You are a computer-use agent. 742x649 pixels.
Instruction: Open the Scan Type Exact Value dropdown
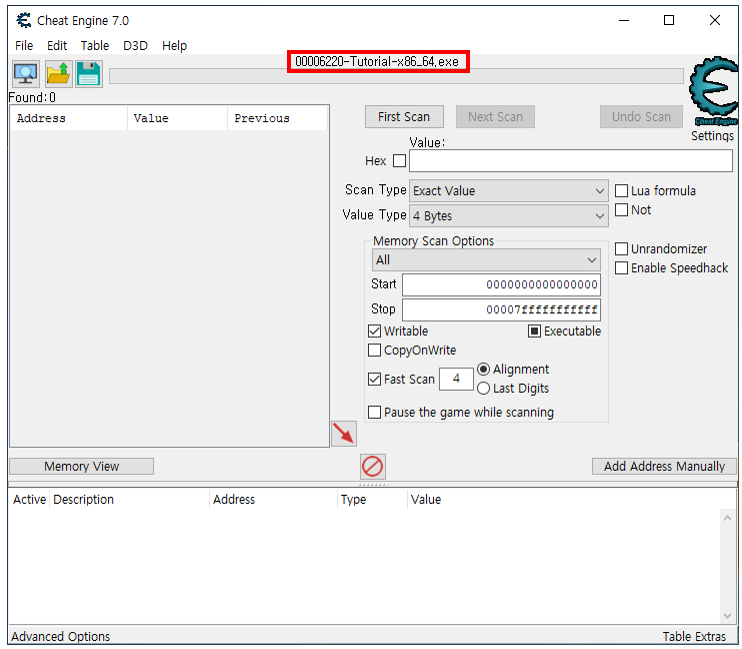coord(509,191)
